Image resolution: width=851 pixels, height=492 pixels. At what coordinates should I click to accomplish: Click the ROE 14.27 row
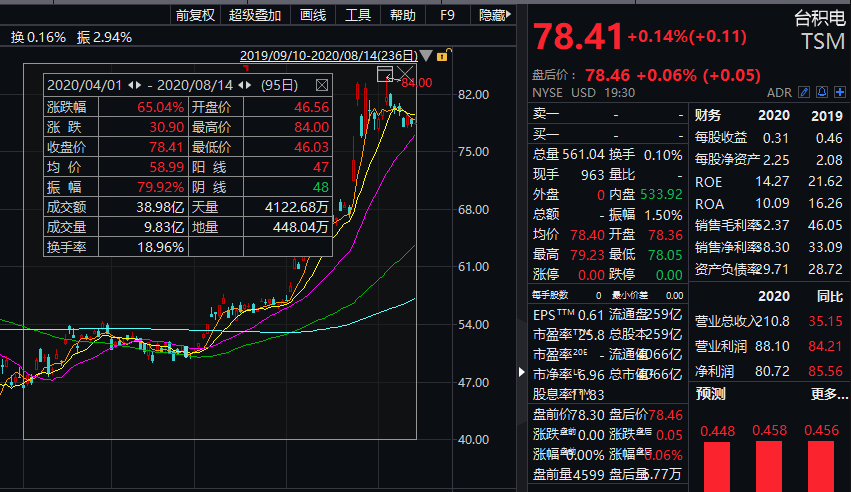769,182
